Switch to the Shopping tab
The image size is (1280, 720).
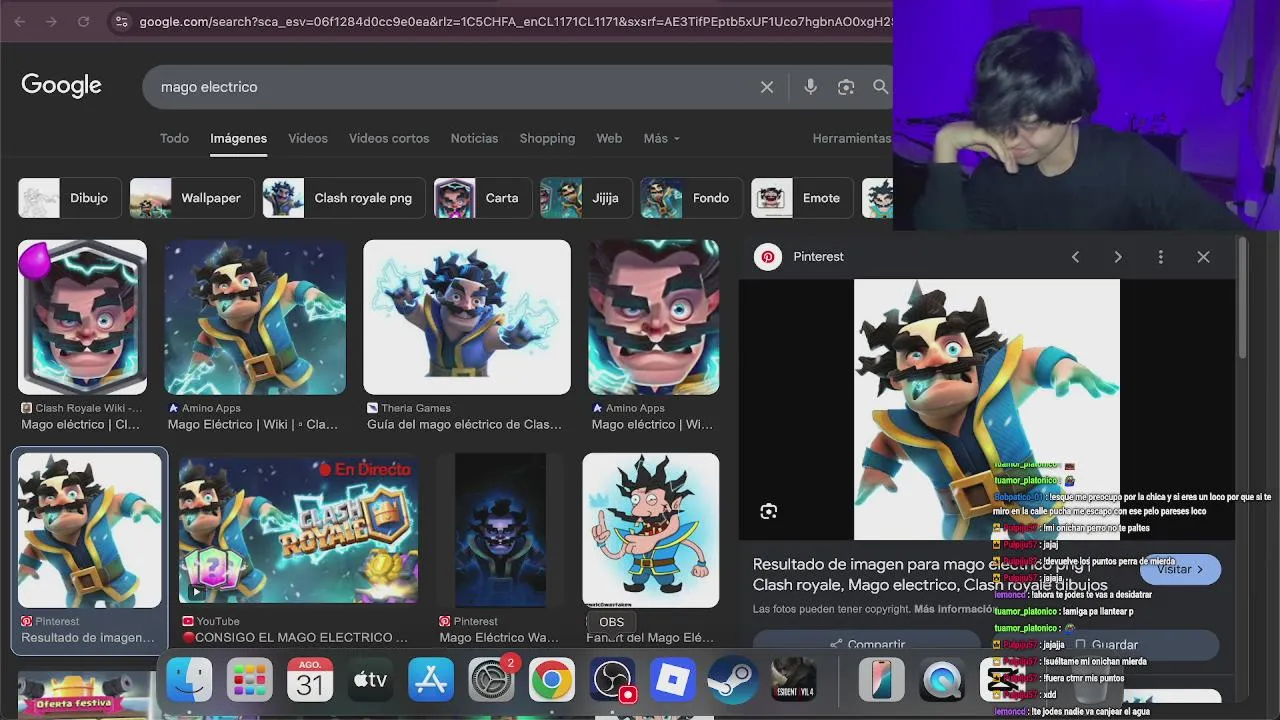click(x=547, y=138)
